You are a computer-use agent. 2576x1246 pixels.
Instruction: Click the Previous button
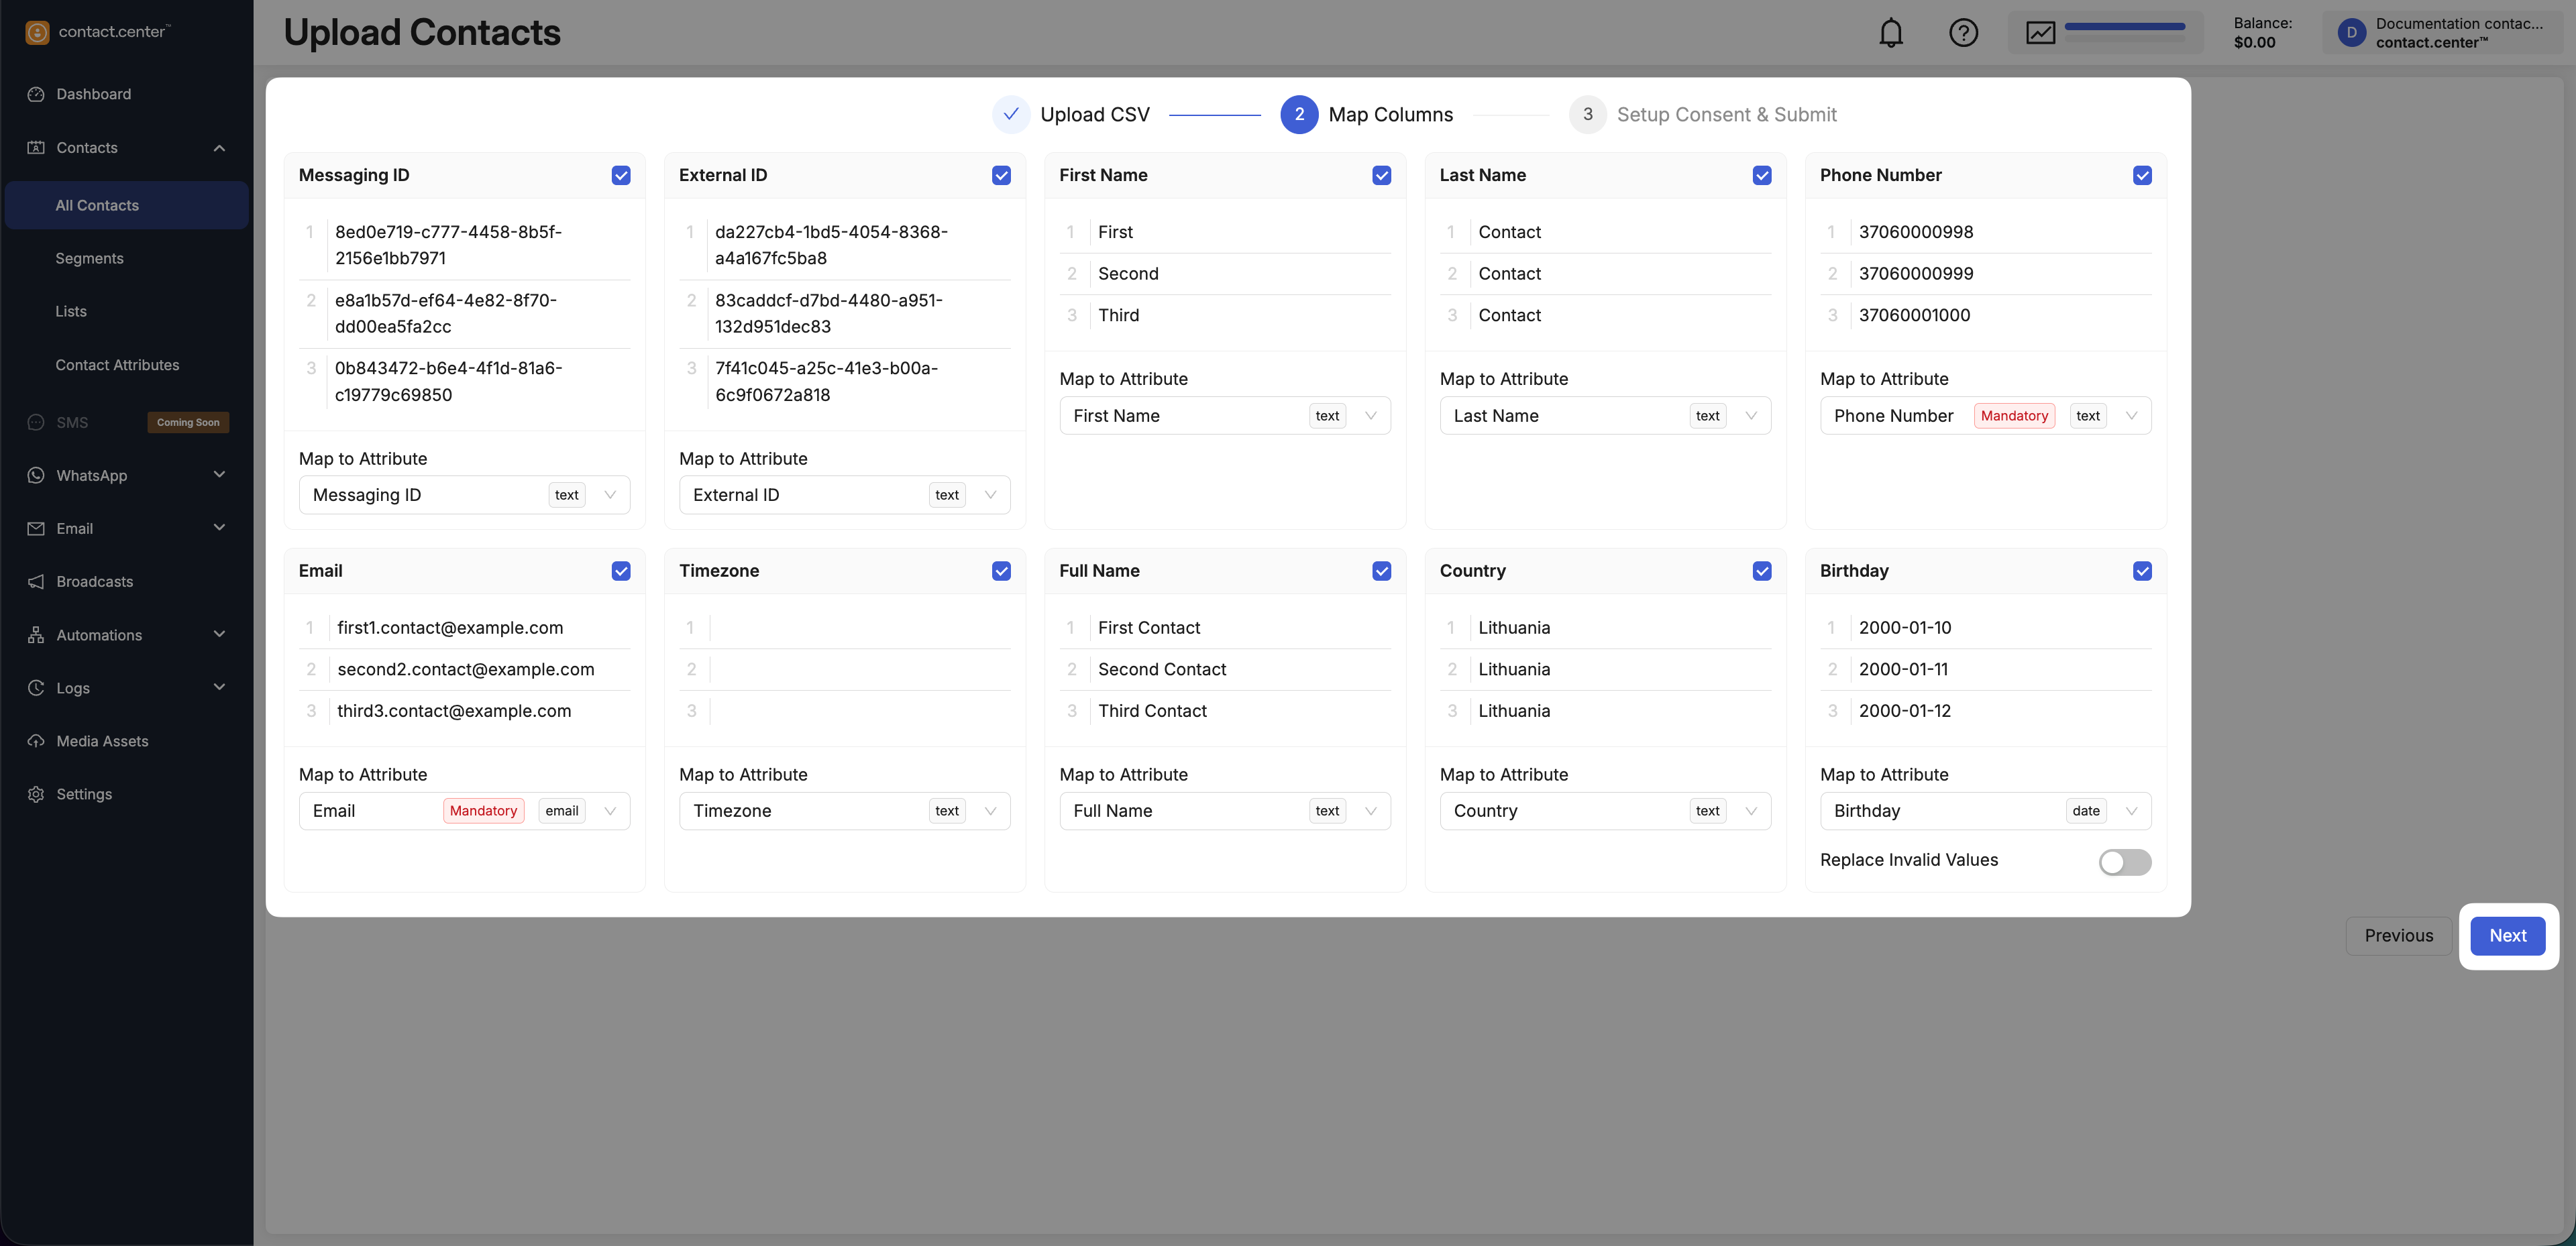[2398, 936]
